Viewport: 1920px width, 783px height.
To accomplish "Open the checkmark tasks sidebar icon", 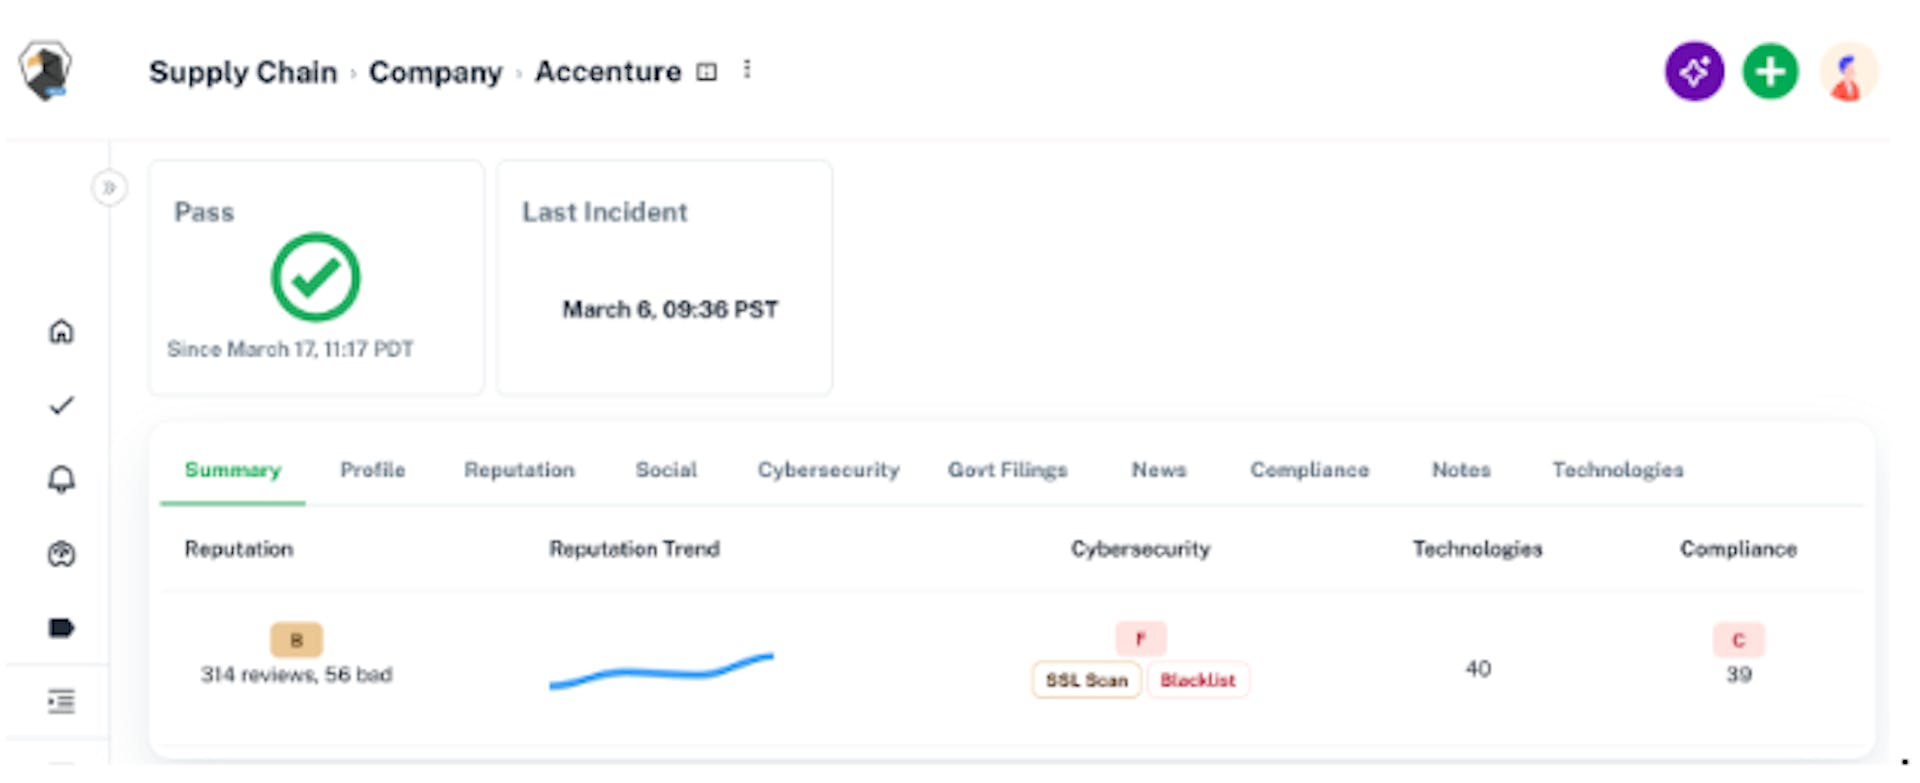I will (61, 405).
